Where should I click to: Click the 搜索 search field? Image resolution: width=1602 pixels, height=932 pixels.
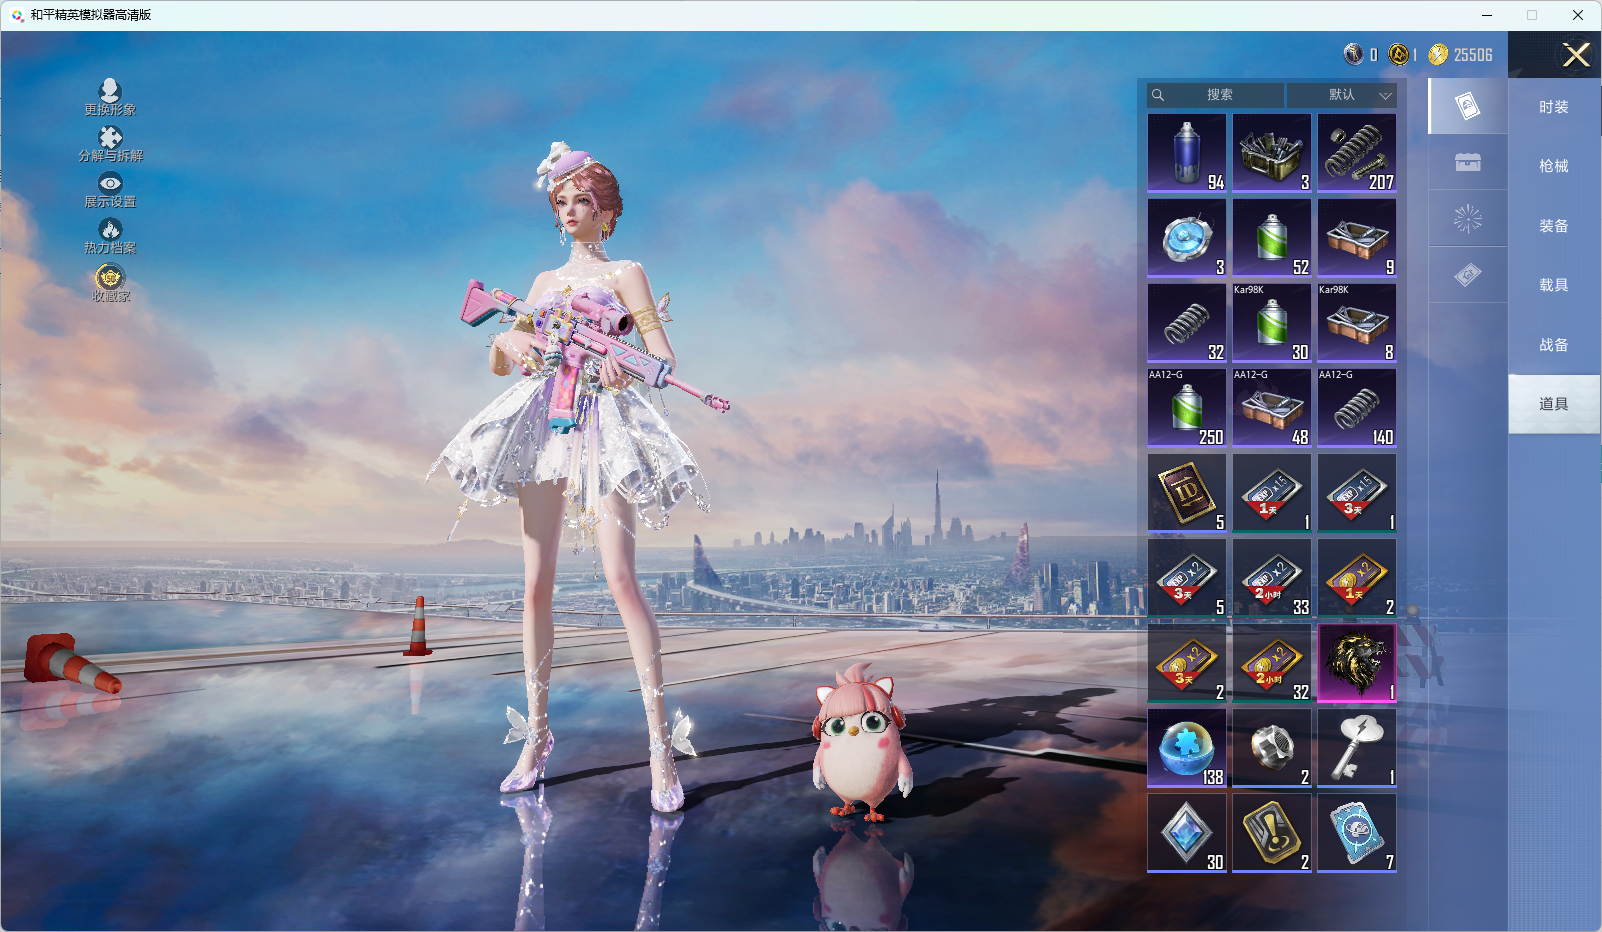click(x=1215, y=95)
